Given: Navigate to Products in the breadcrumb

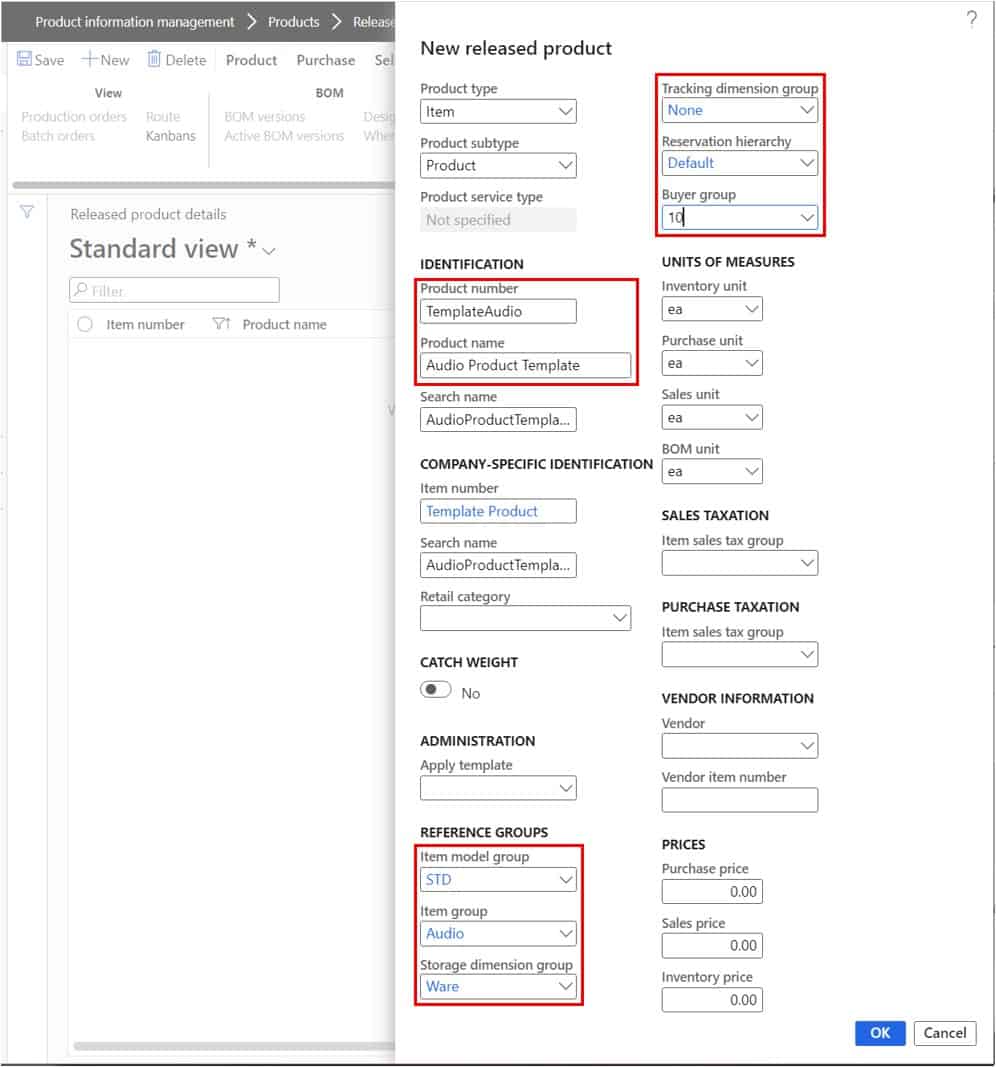Looking at the screenshot, I should coord(294,21).
